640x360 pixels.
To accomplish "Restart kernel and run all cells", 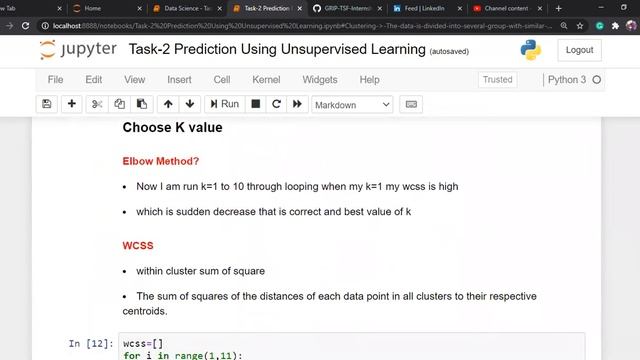I will point(297,104).
